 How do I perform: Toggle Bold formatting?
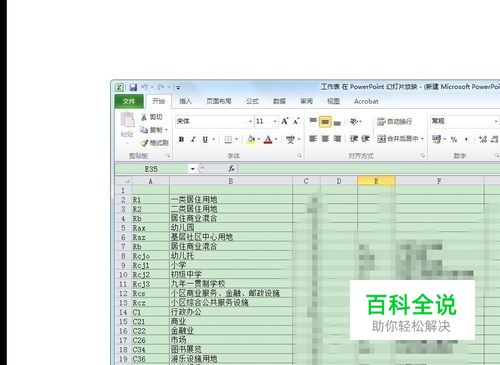(x=181, y=139)
